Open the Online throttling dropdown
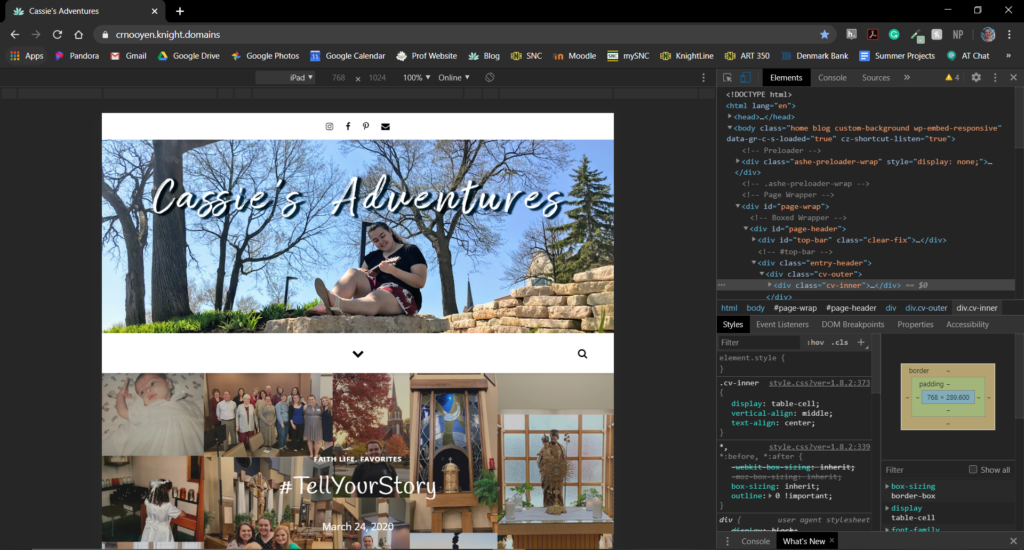This screenshot has height=550, width=1024. pos(453,77)
